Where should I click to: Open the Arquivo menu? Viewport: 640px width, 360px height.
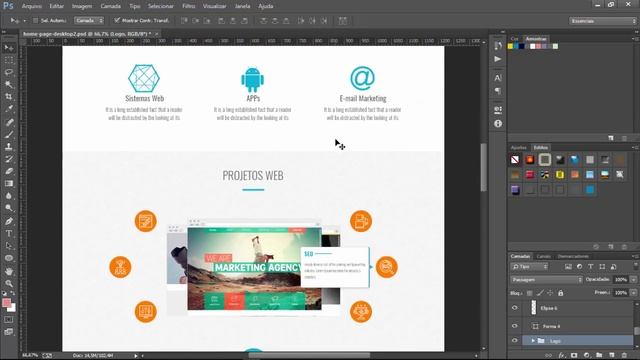coord(31,6)
